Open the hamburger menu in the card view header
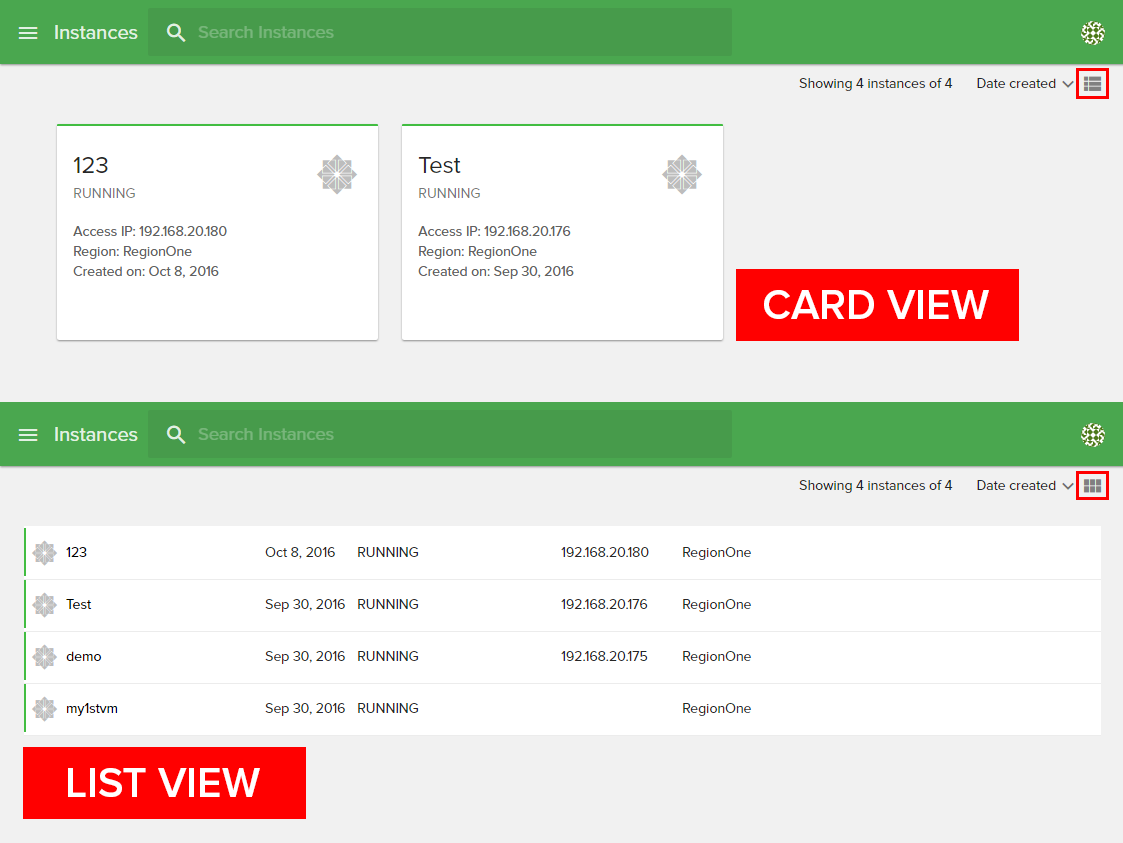The width and height of the screenshot is (1123, 843). click(28, 33)
